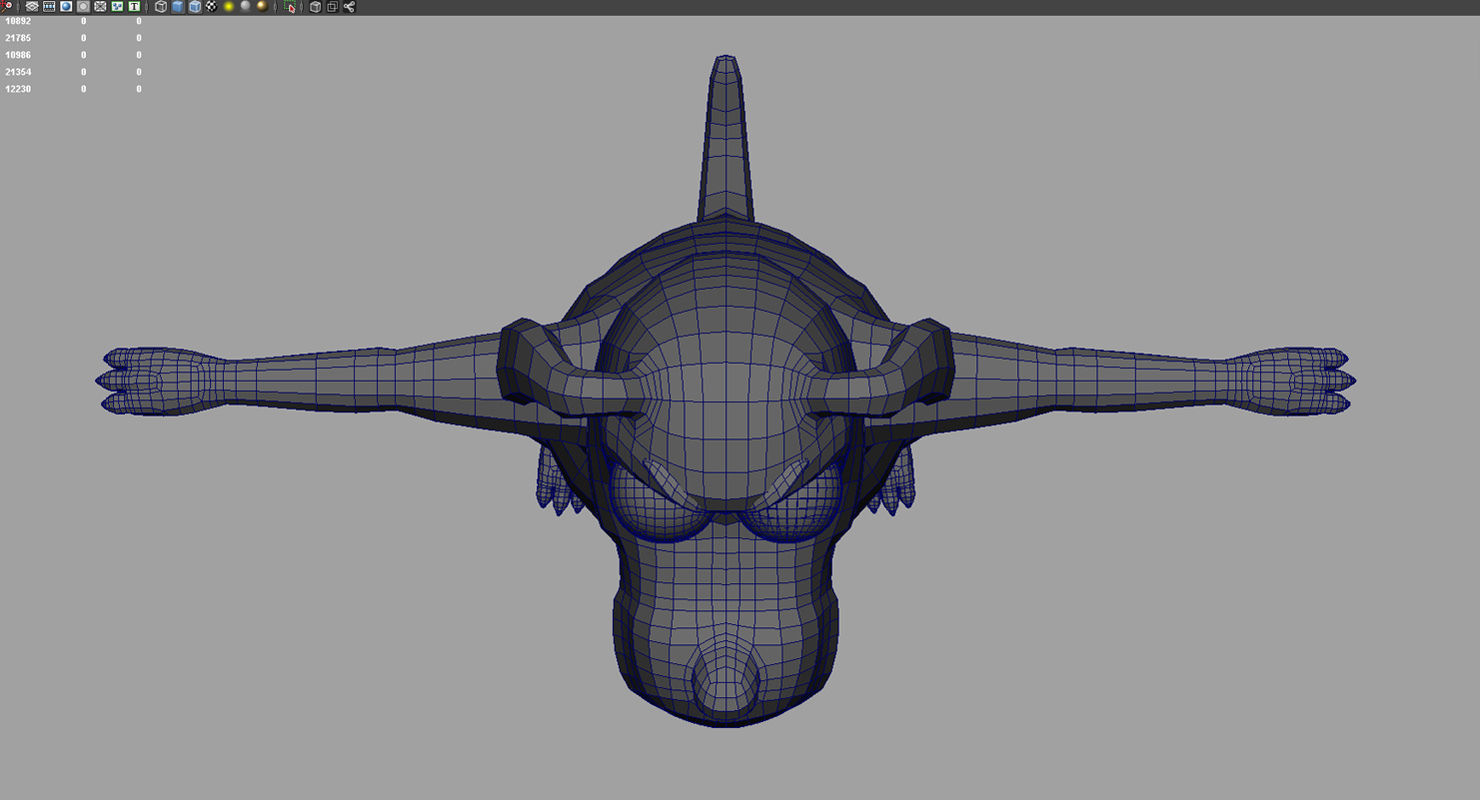Toggle X-Ray shading cube icon
The width and height of the screenshot is (1480, 800).
tap(316, 7)
